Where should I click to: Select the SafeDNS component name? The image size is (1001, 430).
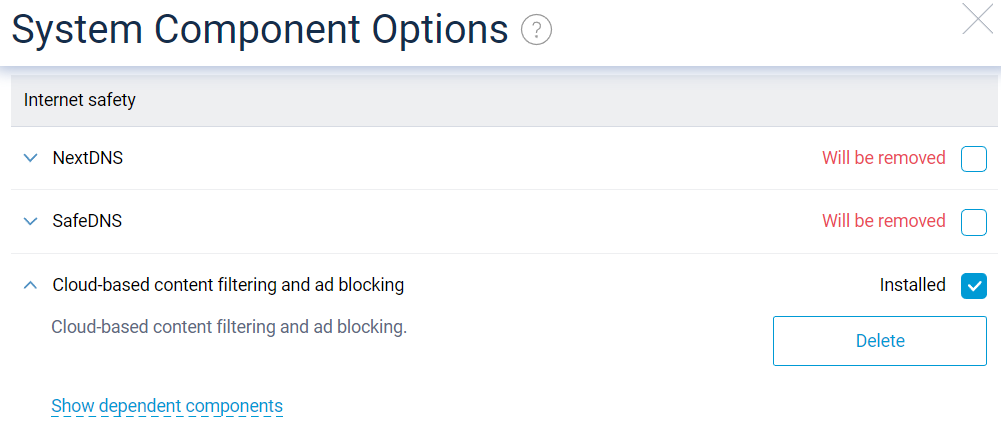click(x=87, y=222)
